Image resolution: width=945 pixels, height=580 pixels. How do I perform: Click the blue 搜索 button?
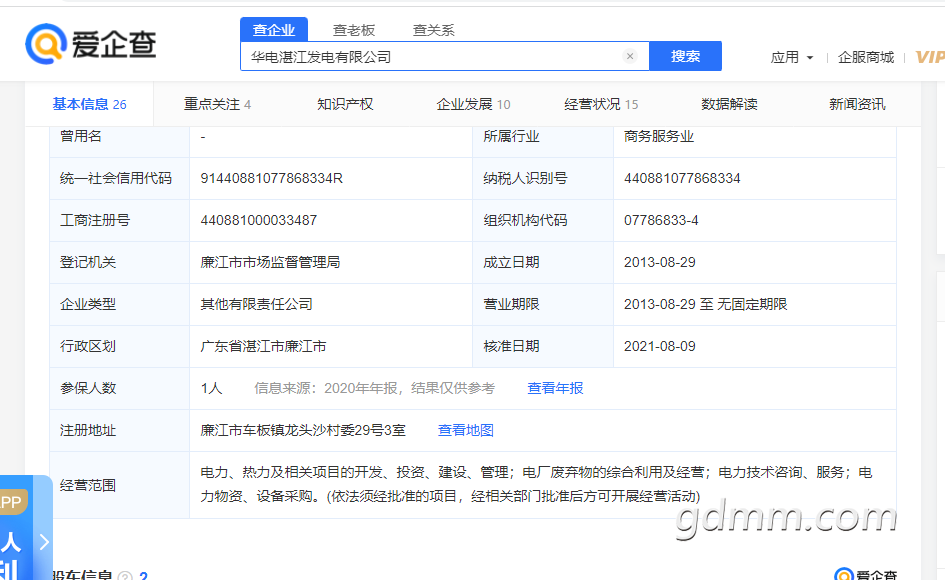pos(685,56)
